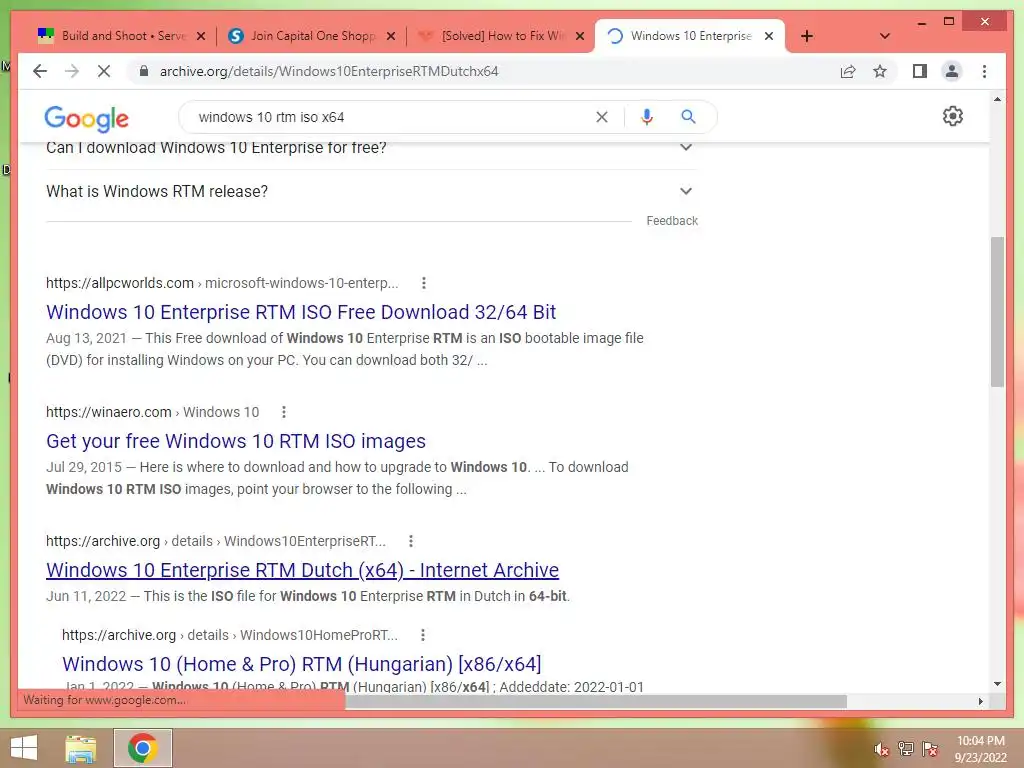
Task: Open options for Windows10HomeProRT result
Action: pyautogui.click(x=423, y=635)
